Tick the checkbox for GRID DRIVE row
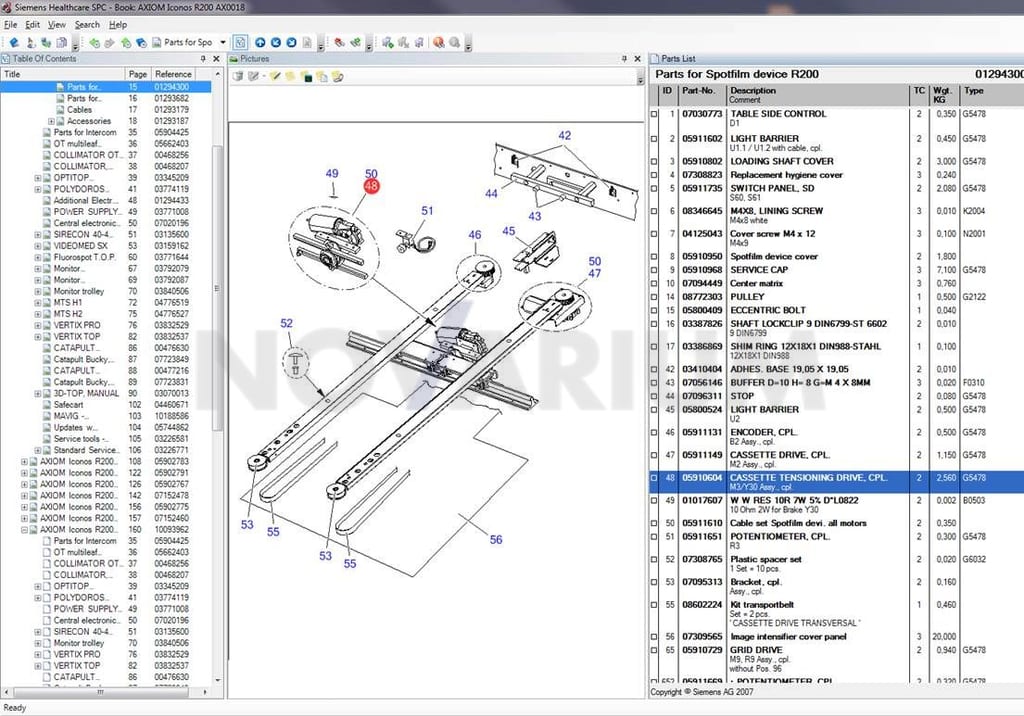The height and width of the screenshot is (716, 1024). click(654, 651)
